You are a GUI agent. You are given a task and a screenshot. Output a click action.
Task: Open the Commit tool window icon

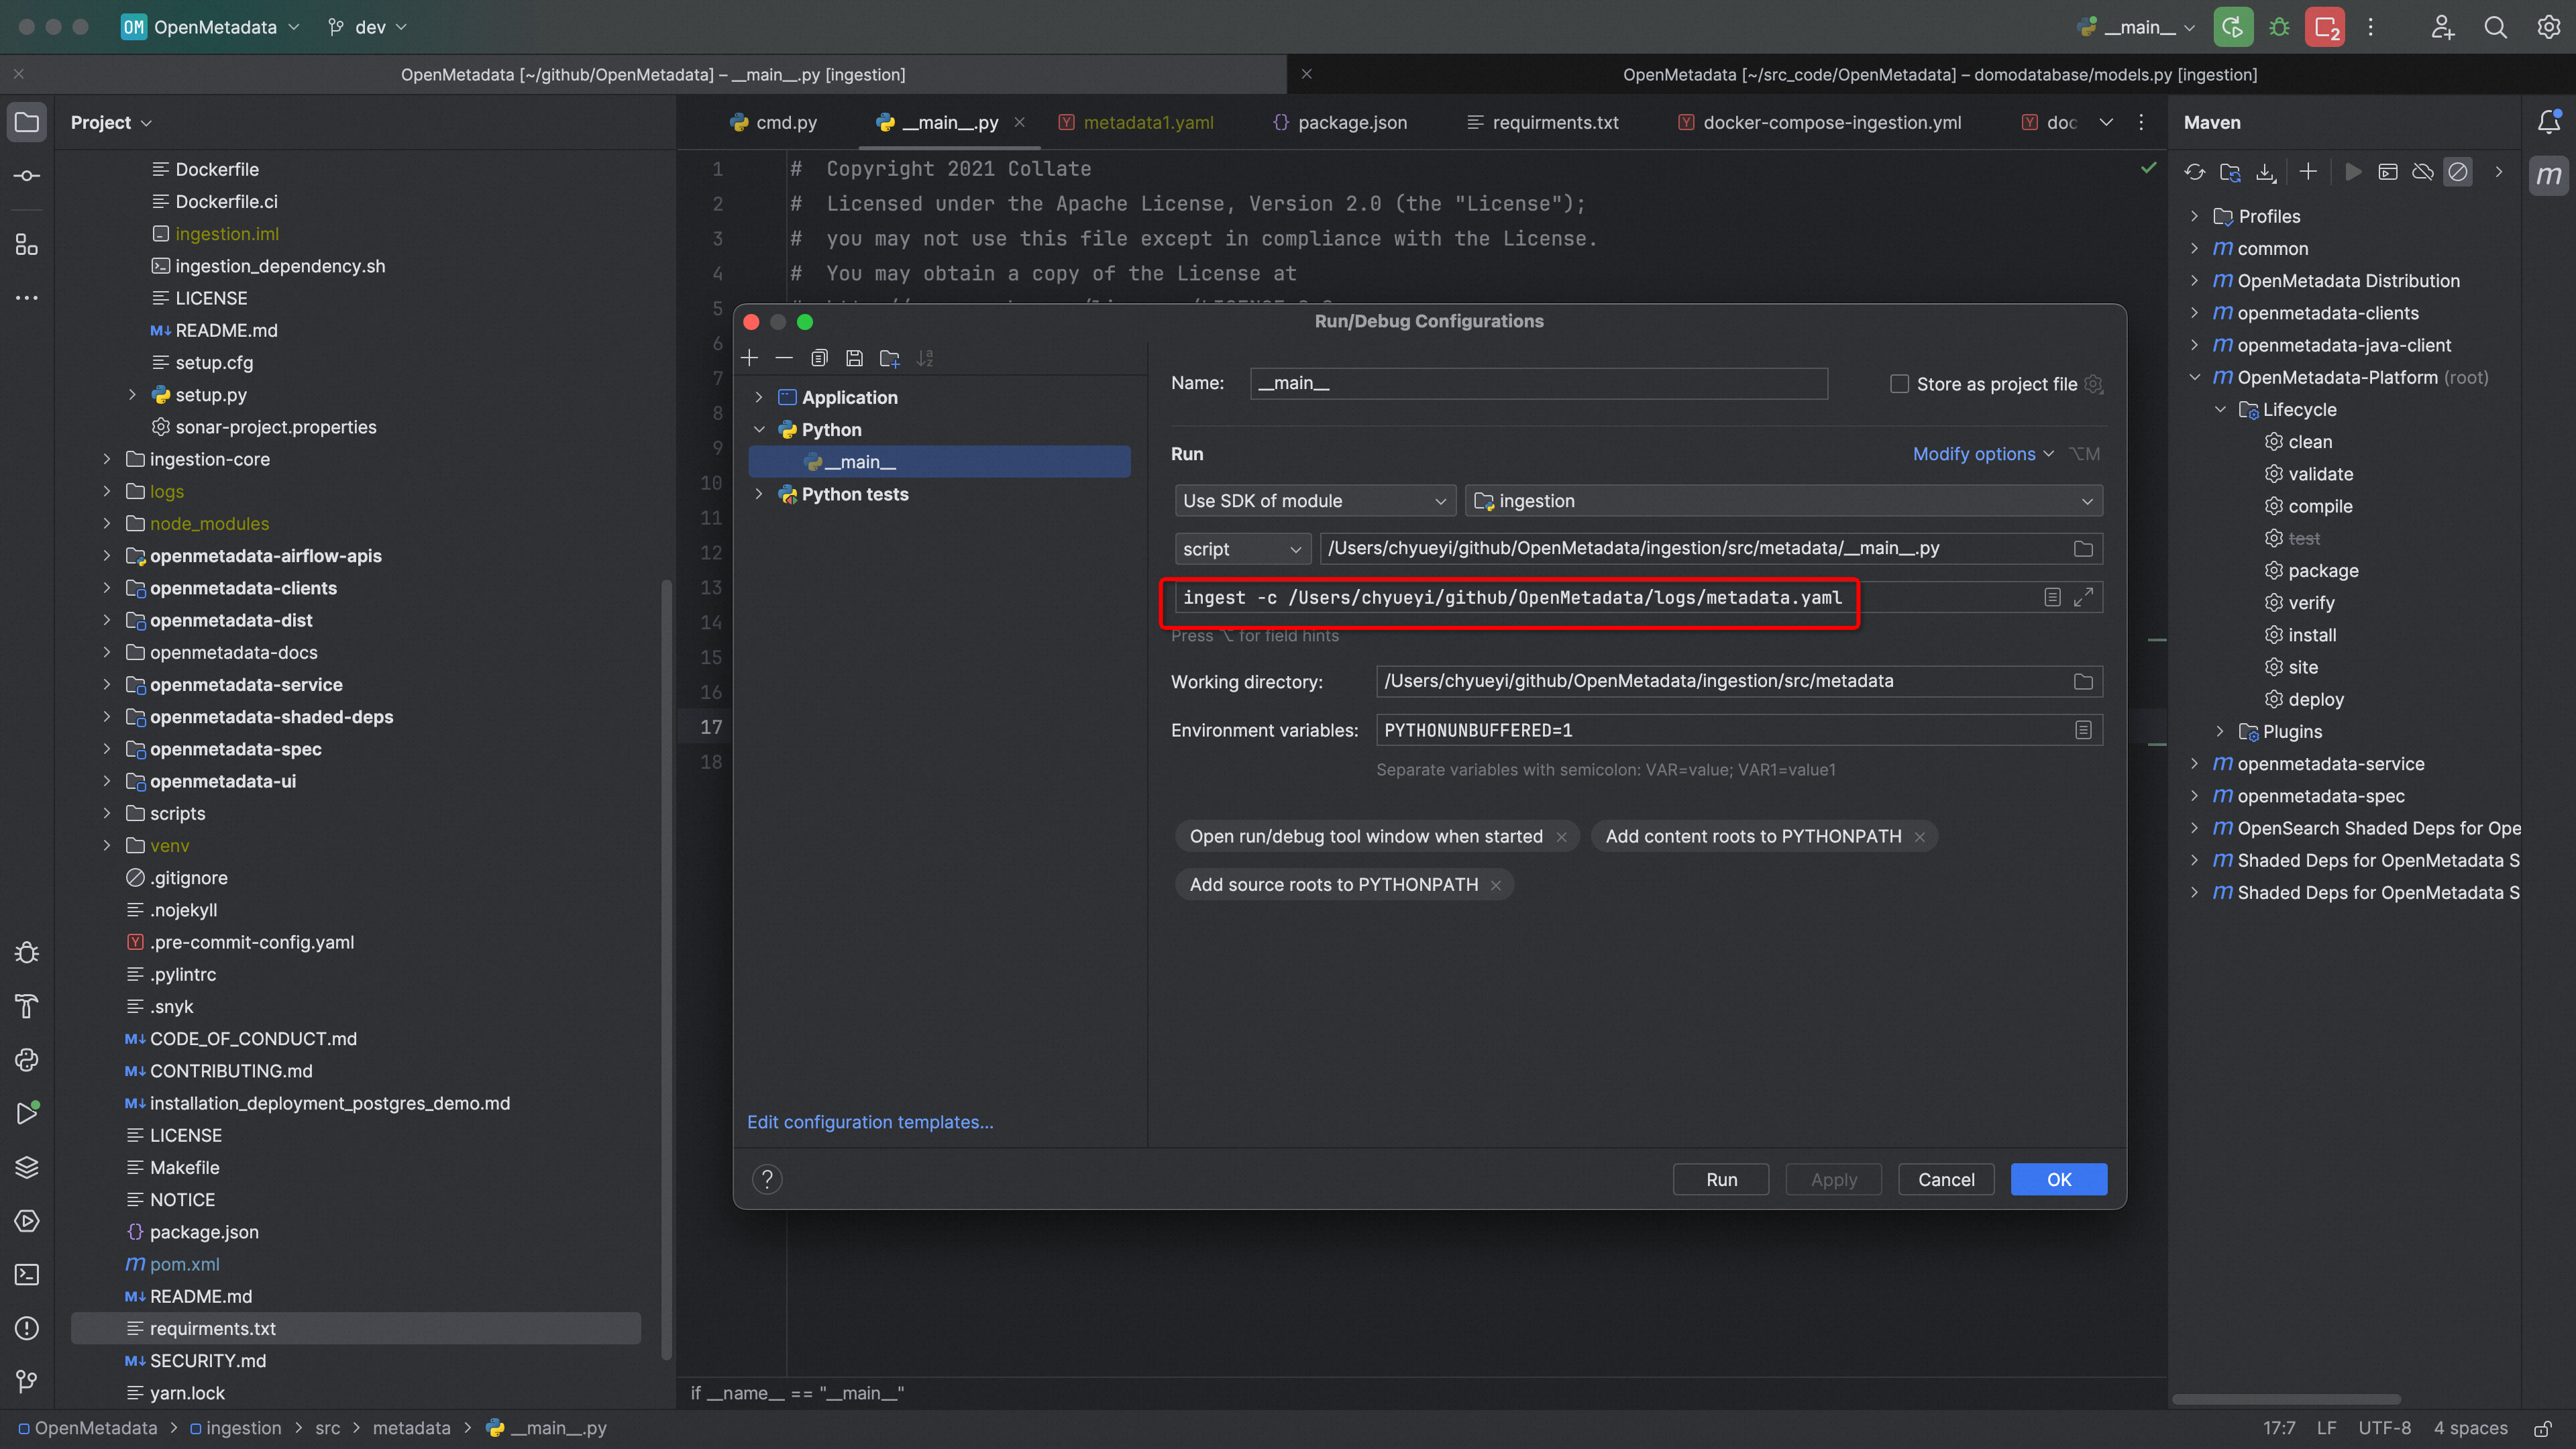(27, 176)
